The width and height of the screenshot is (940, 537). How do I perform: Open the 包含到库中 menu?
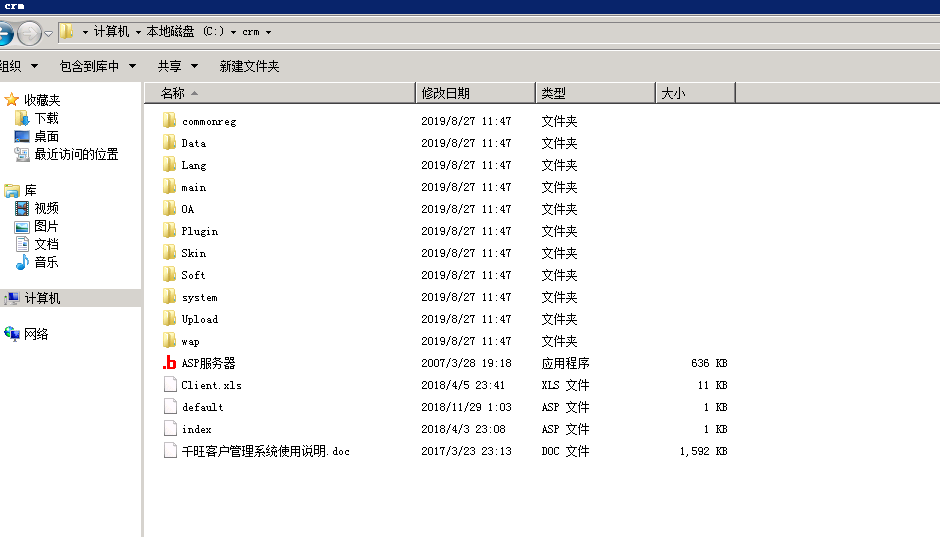click(98, 66)
